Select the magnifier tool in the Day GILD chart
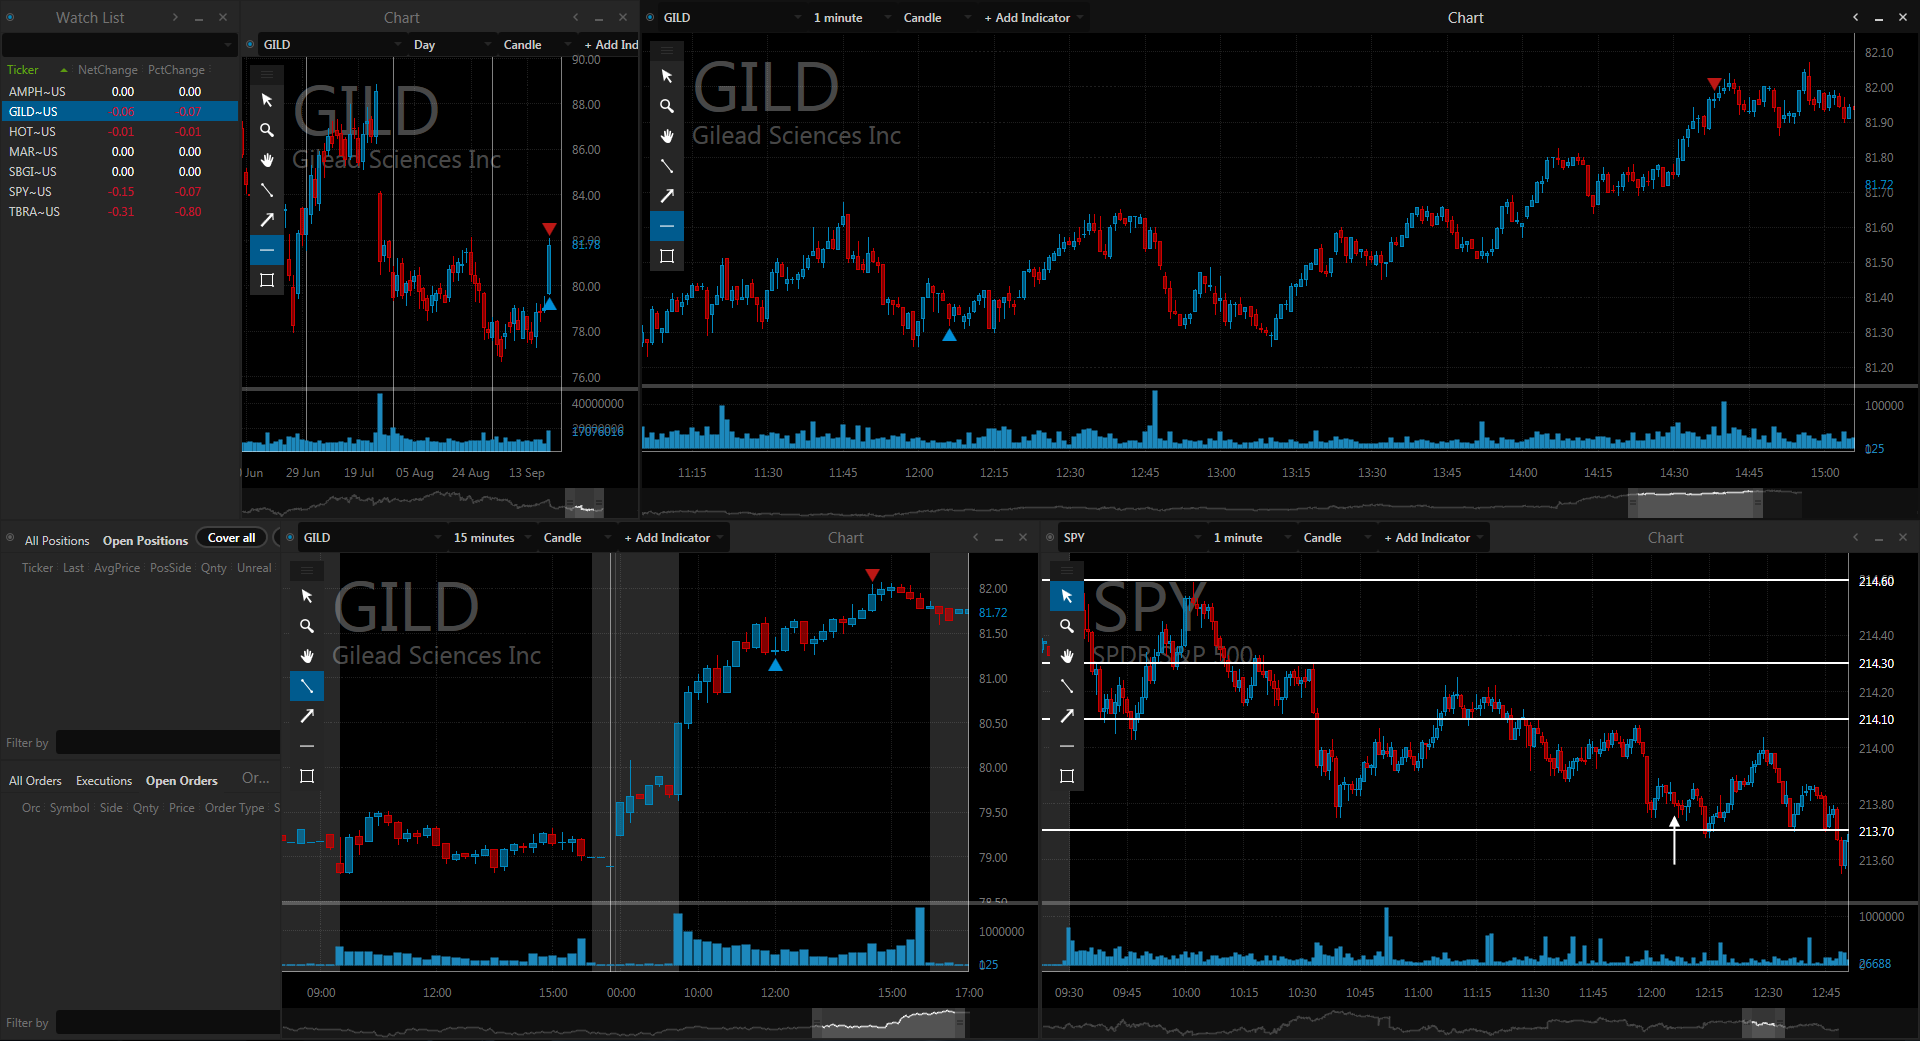The height and width of the screenshot is (1041, 1920). (267, 130)
